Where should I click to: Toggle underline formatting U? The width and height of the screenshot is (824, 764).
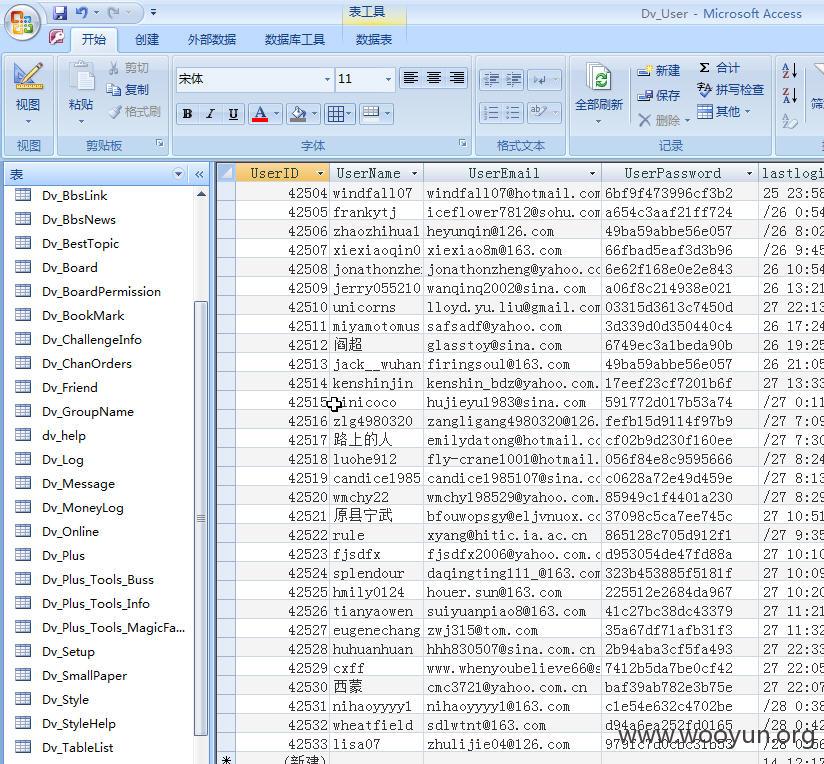[x=233, y=113]
